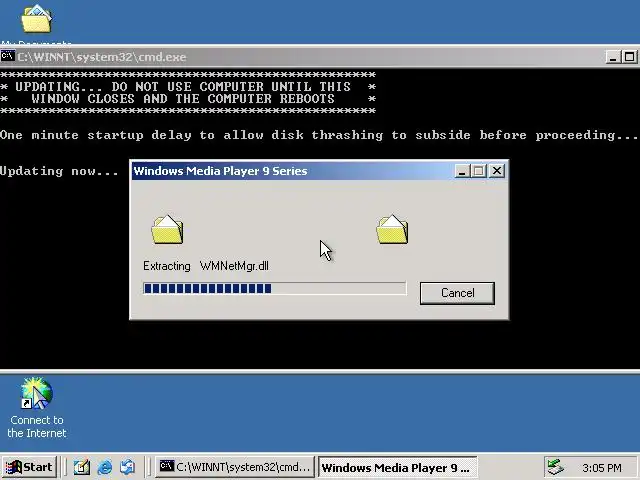Click the 'One minute startup delay' line
Viewport: 640px width, 480px height.
click(319, 135)
